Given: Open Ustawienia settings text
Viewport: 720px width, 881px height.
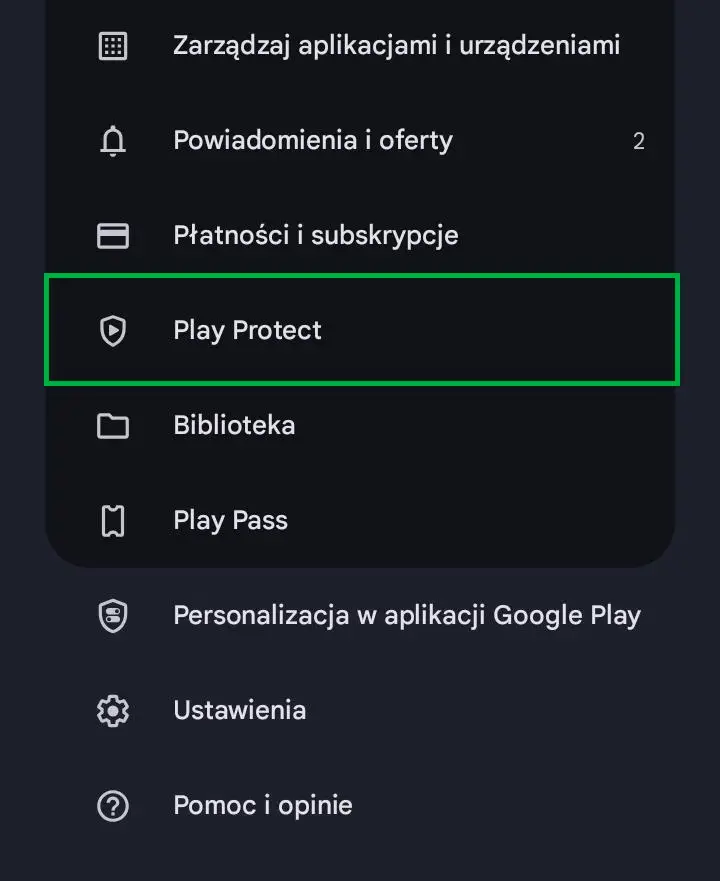Looking at the screenshot, I should [239, 711].
